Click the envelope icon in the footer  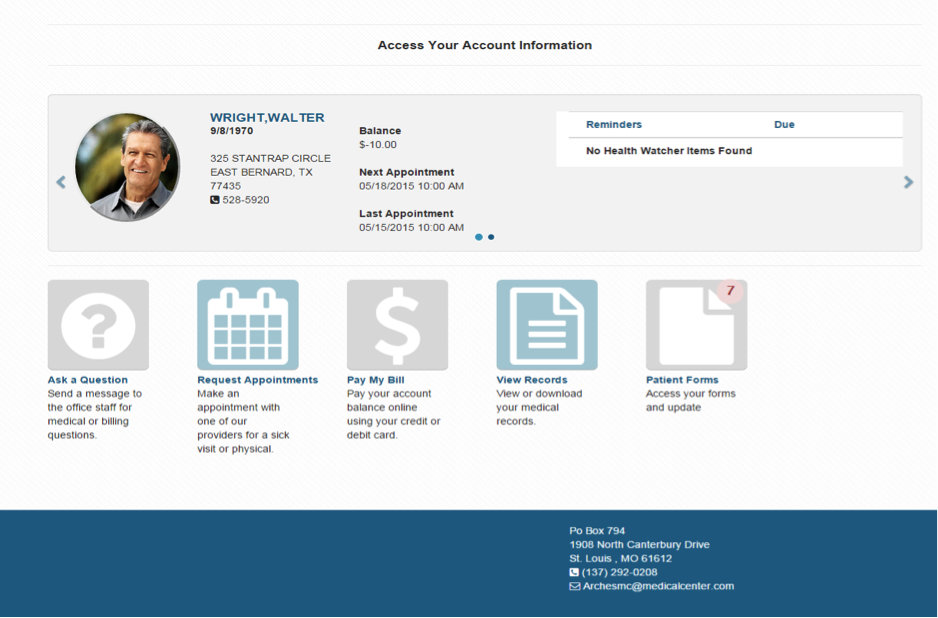574,586
